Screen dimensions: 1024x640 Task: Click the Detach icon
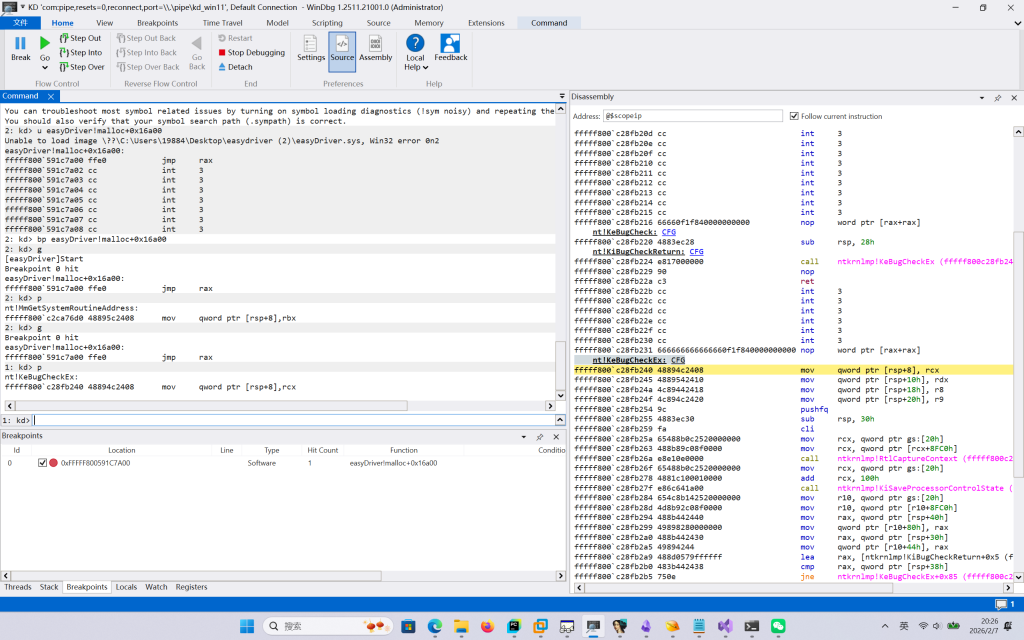click(235, 67)
